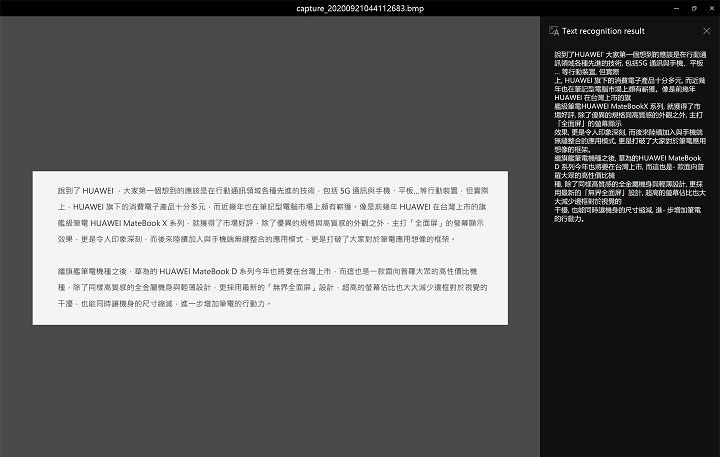Click result line beginning '「全面屏」'

click(588, 124)
